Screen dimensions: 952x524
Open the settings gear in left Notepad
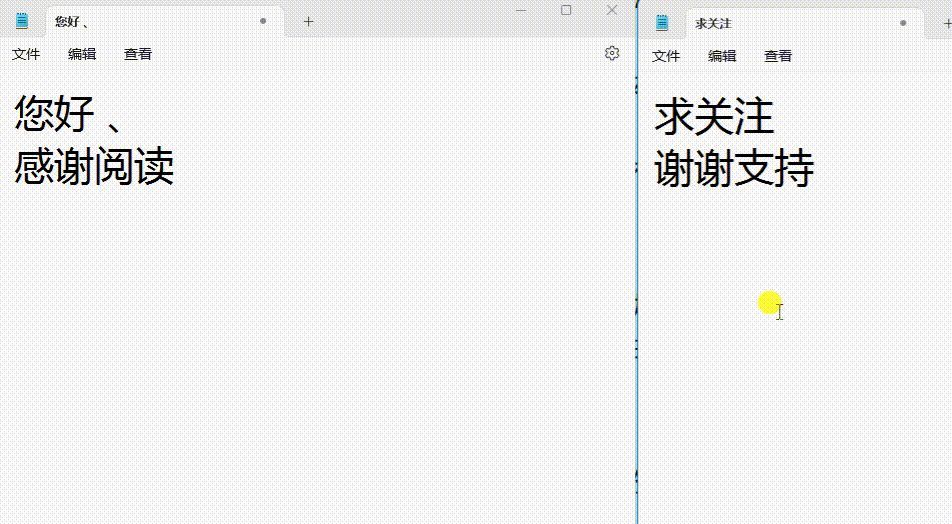click(612, 53)
